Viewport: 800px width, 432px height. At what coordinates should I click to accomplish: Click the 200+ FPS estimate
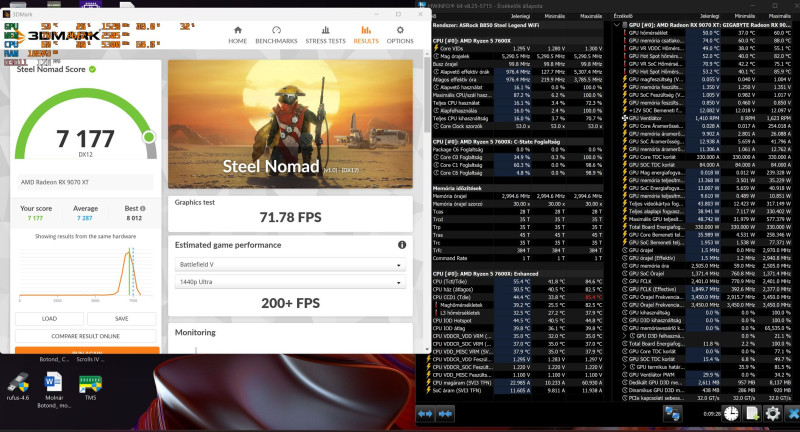point(290,303)
